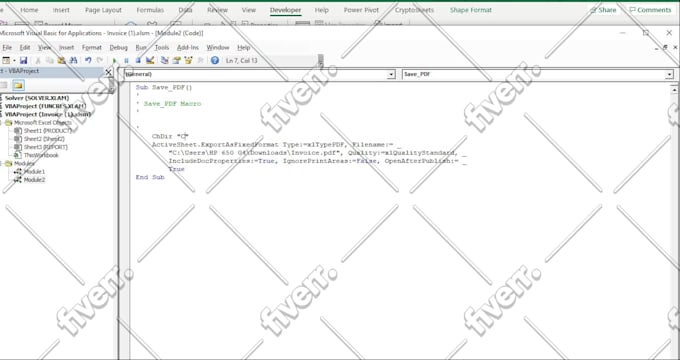Select Sheet2 object in tree

pos(44,139)
